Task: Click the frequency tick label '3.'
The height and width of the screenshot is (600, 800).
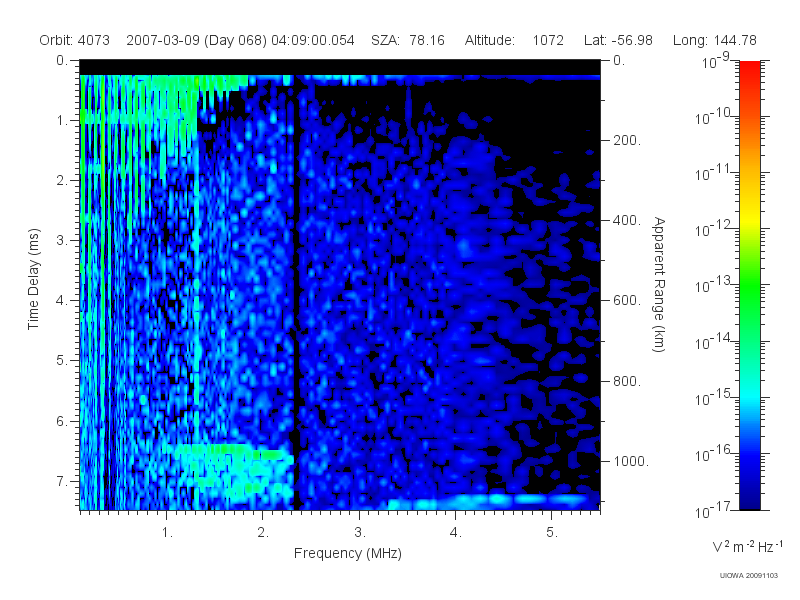Action: click(x=360, y=533)
